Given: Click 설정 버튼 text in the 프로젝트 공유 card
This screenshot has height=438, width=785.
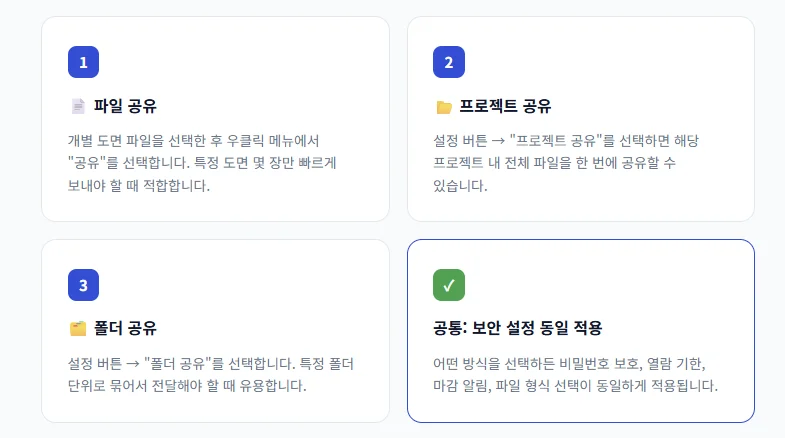Looking at the screenshot, I should pos(459,140).
